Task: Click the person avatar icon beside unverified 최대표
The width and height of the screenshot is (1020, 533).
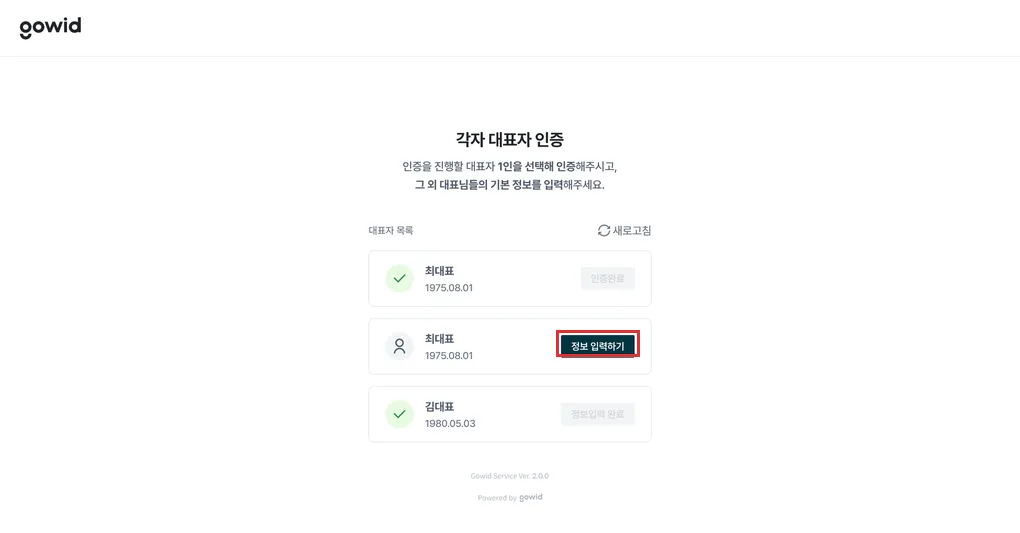Action: pyautogui.click(x=399, y=346)
